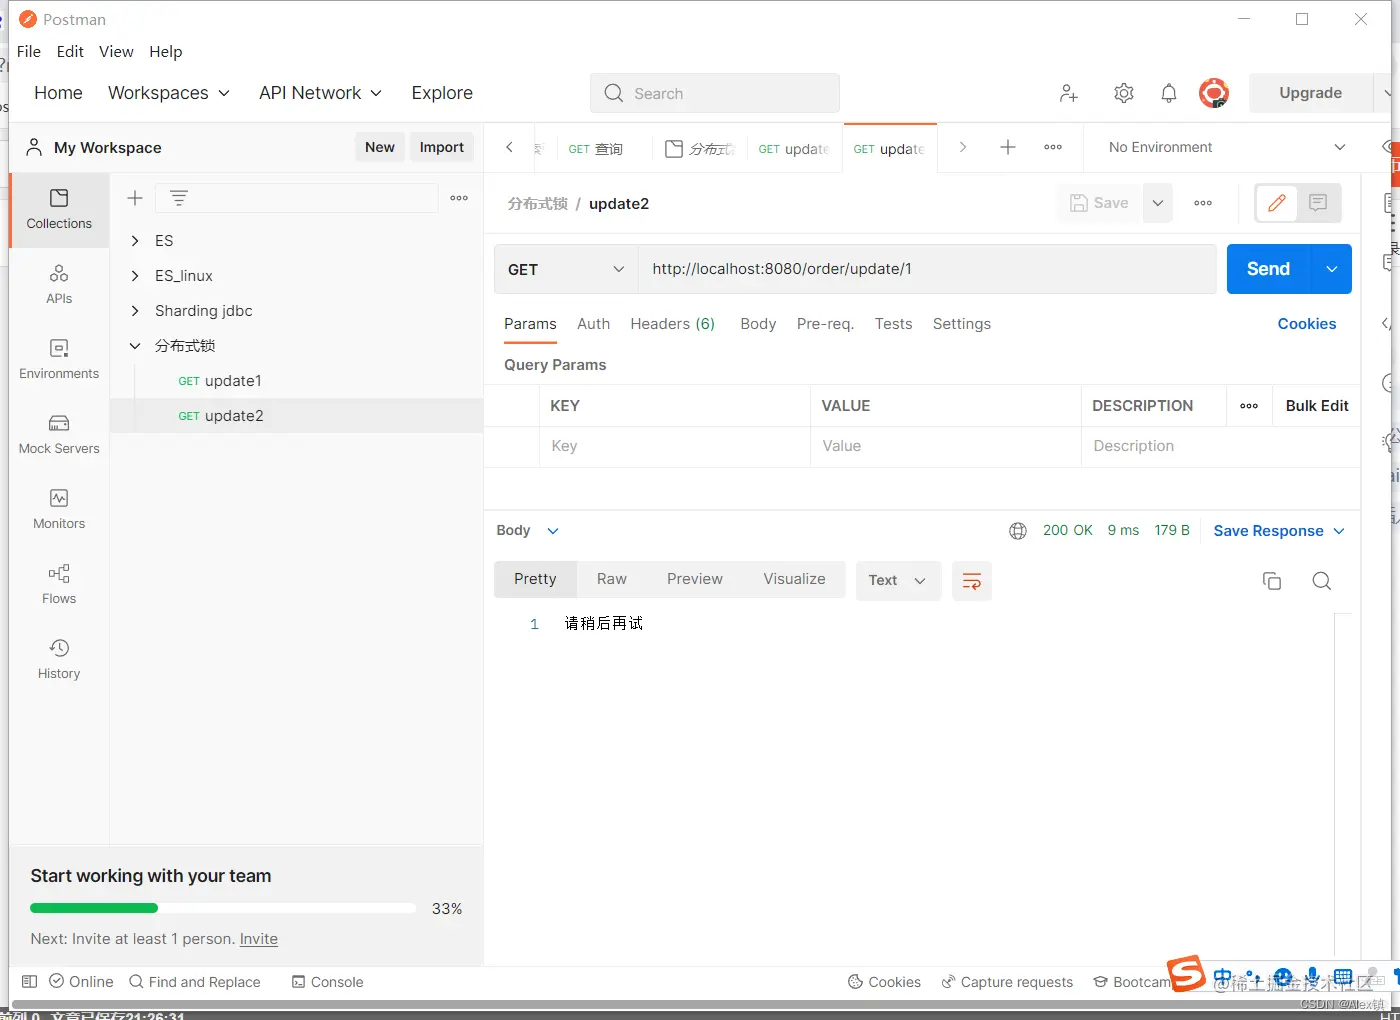
Task: Switch to the Raw response view
Action: [x=612, y=579]
